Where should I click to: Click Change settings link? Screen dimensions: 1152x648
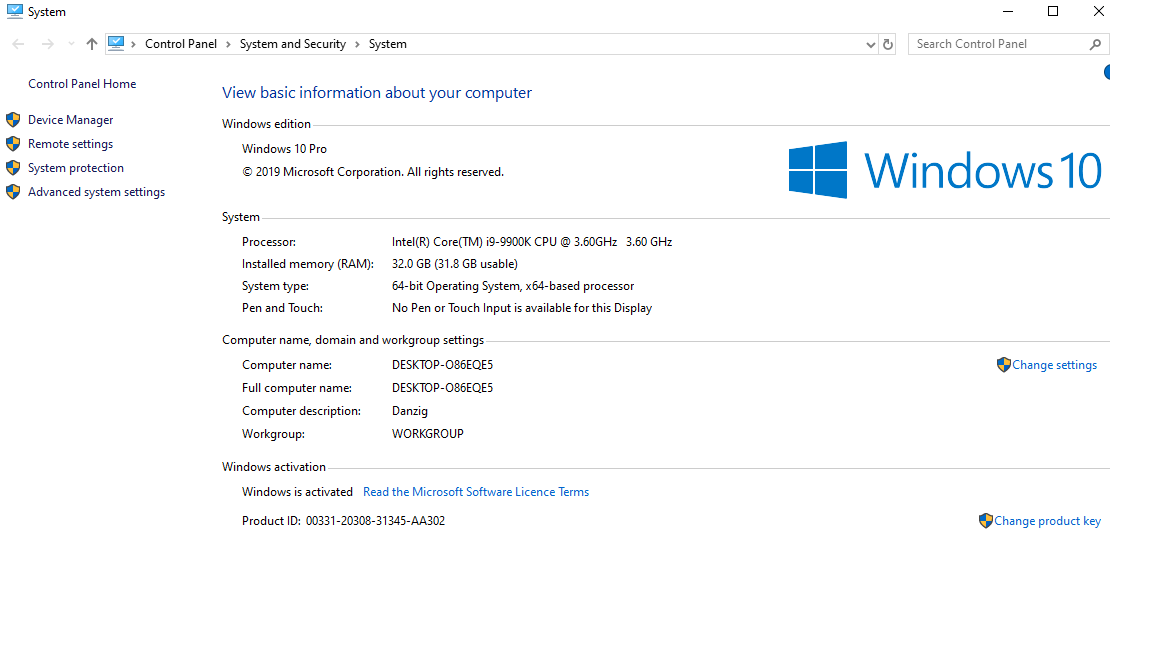click(x=1054, y=365)
